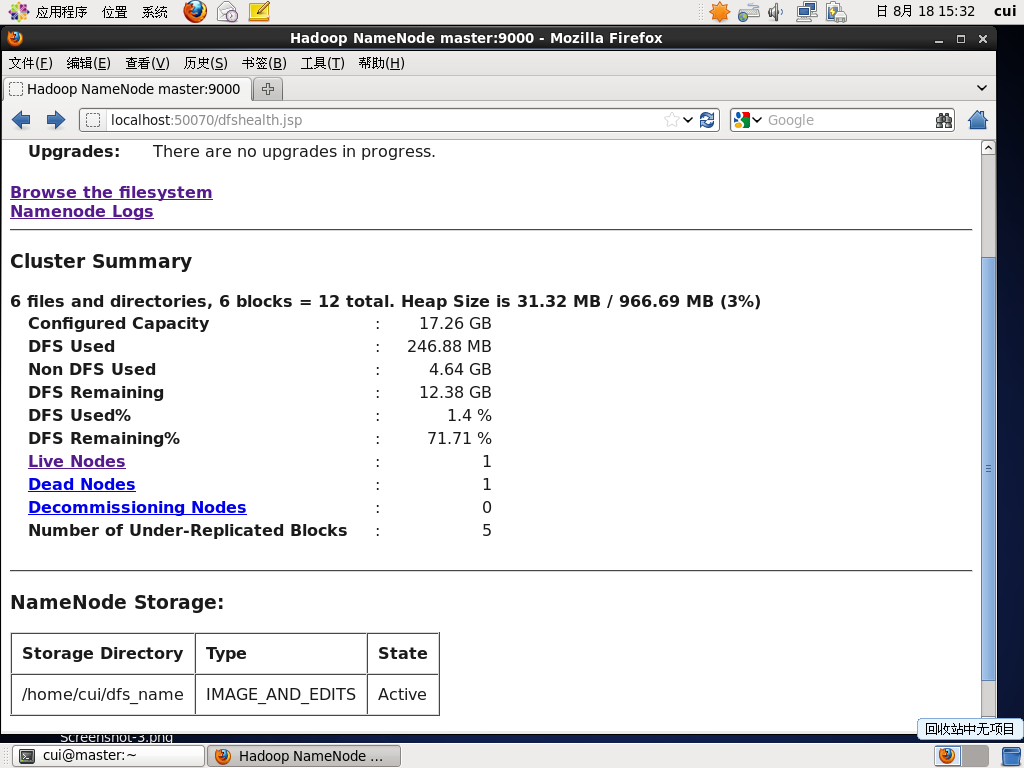The image size is (1024, 768).
Task: Click the Storage Directory column header
Action: pyautogui.click(x=103, y=653)
